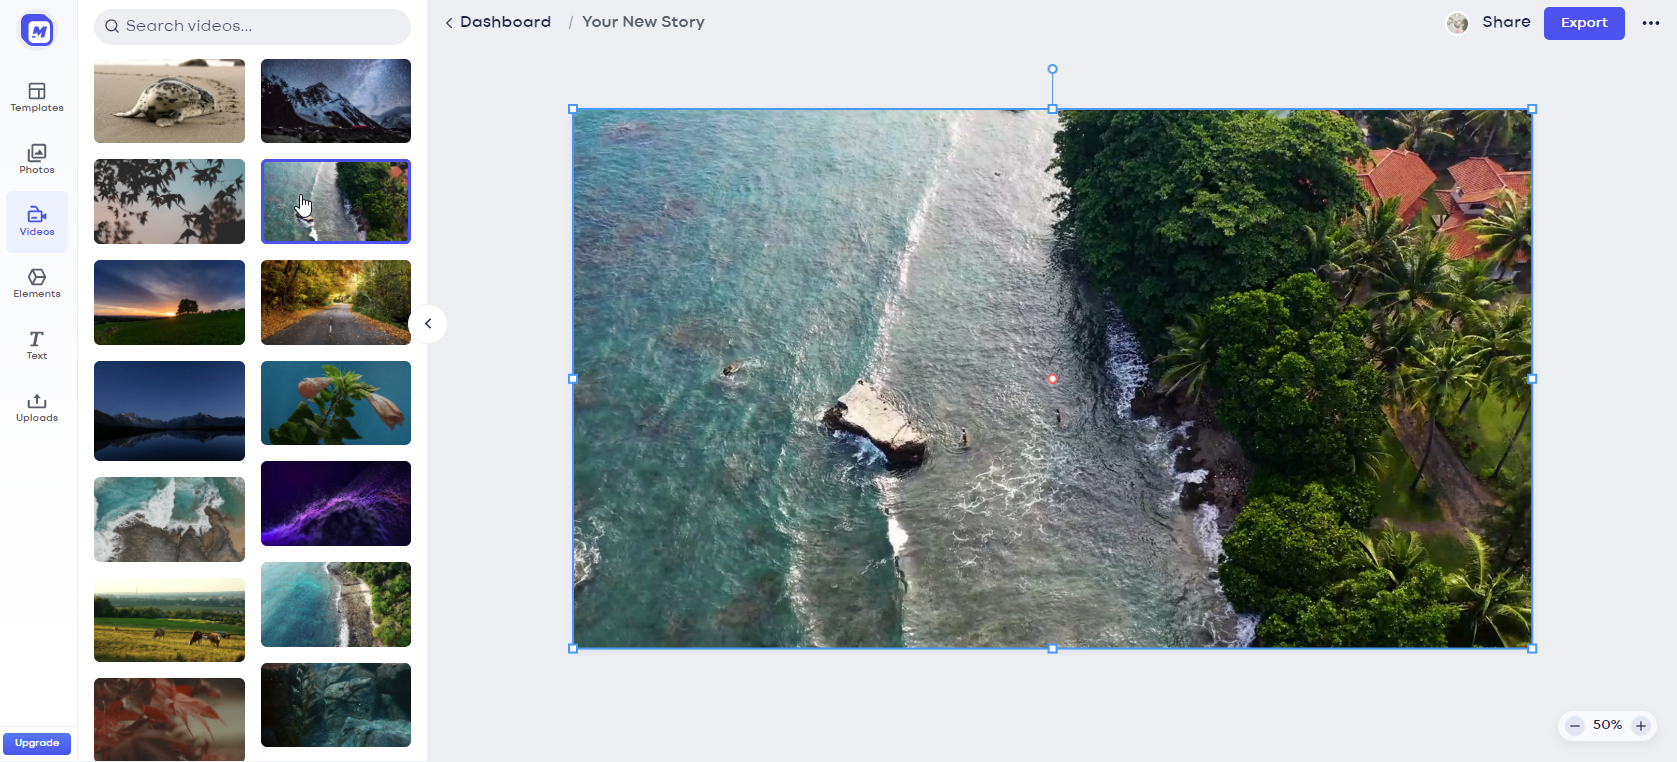Click the bottom-middle resize handle
This screenshot has width=1677, height=762.
[1052, 649]
